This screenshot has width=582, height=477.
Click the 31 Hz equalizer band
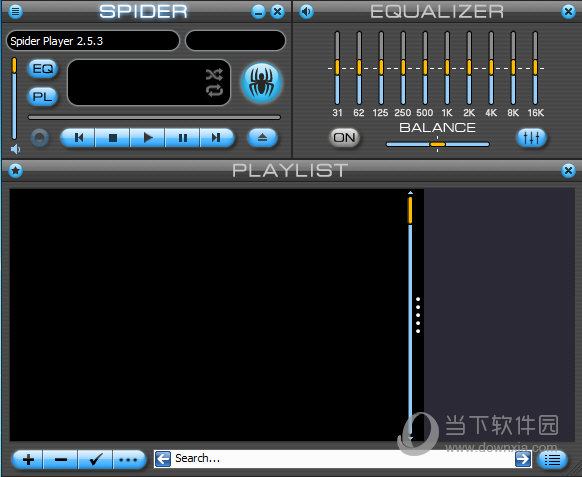(337, 68)
